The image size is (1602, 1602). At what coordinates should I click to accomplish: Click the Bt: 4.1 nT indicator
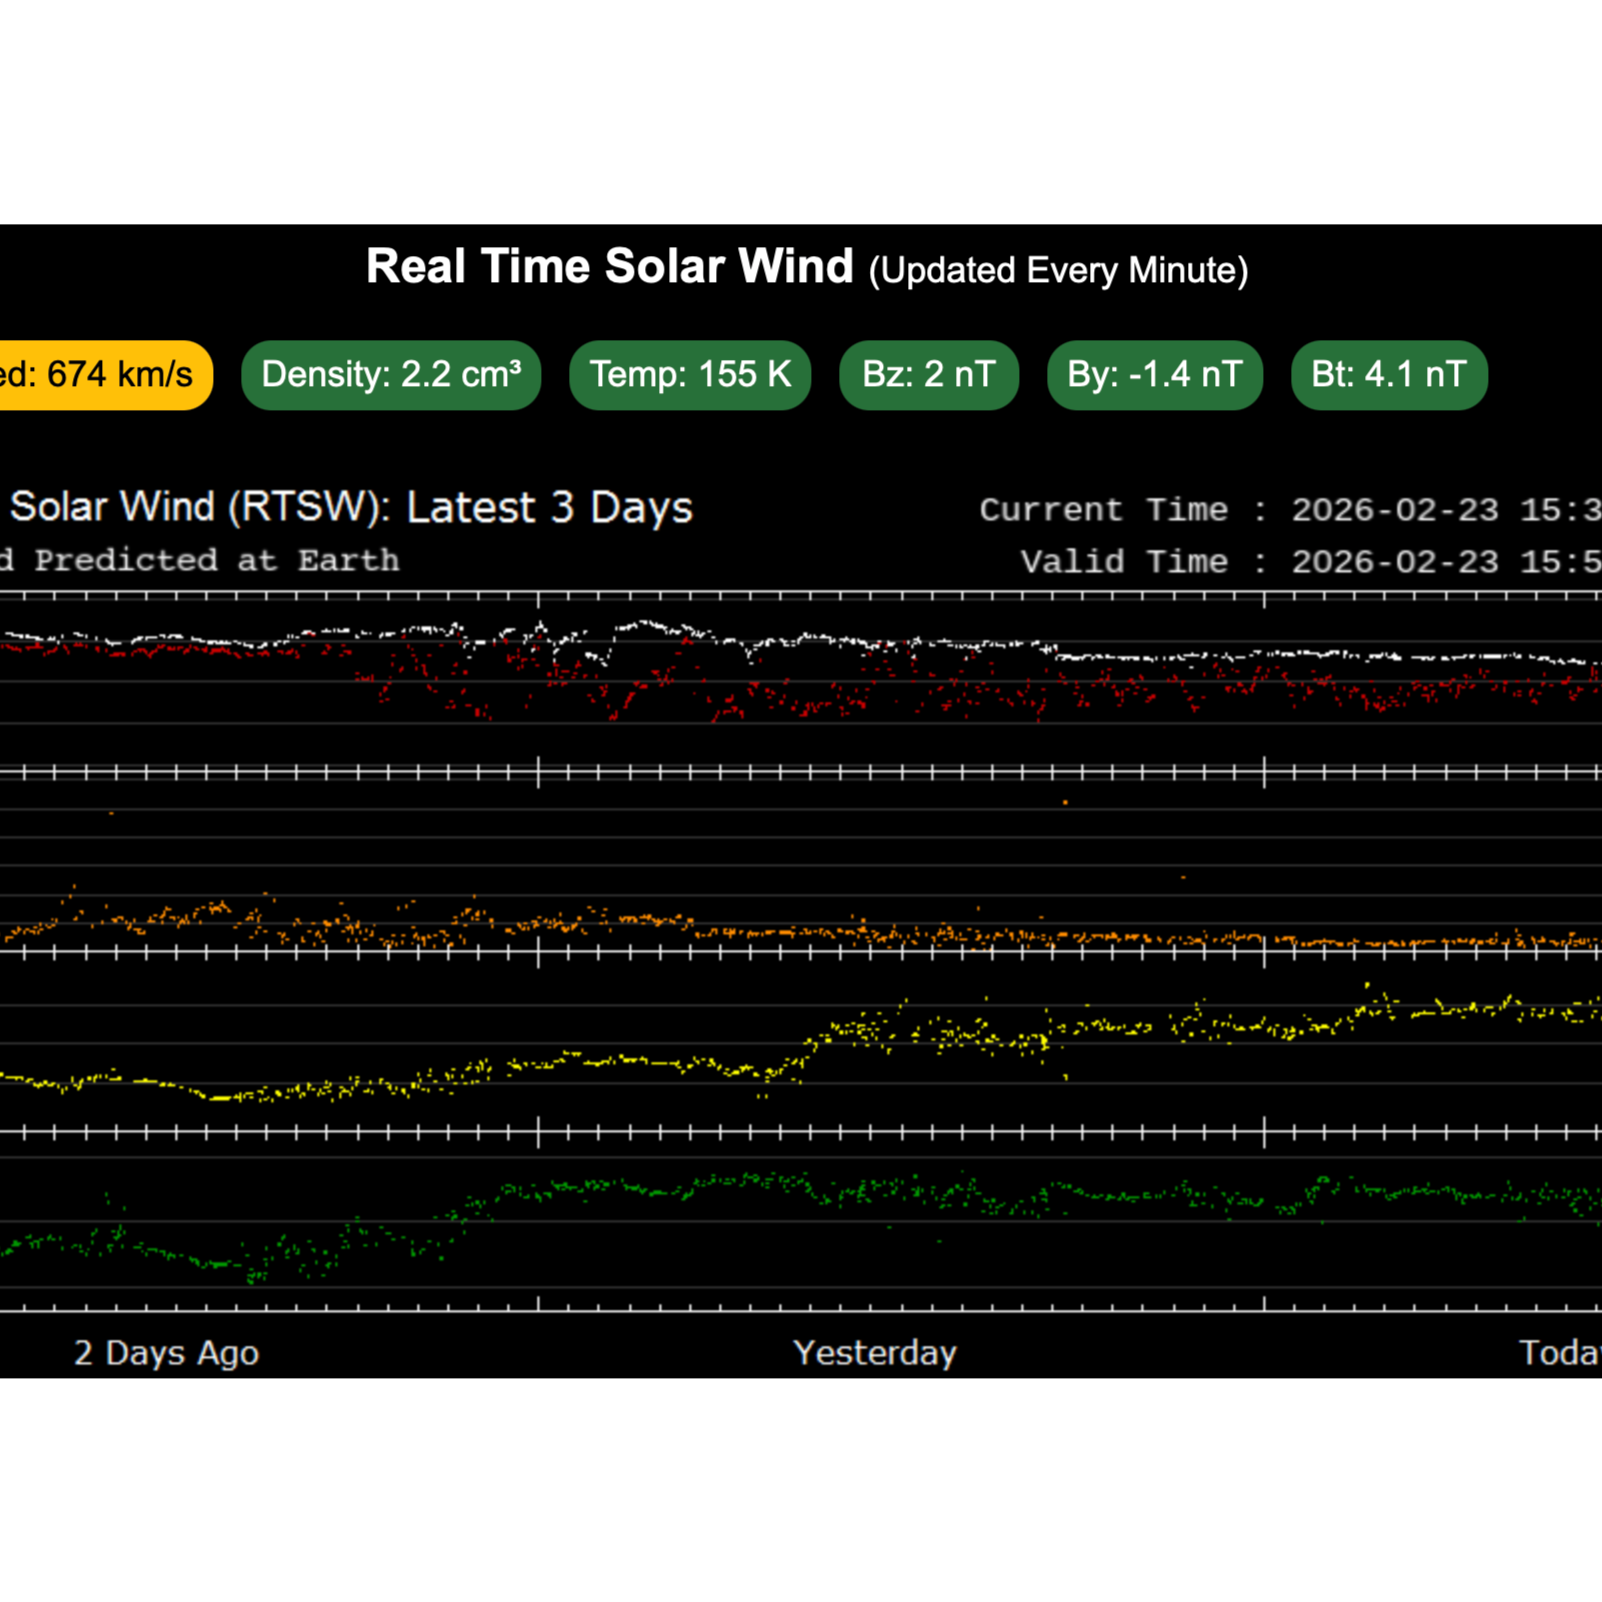[1389, 375]
